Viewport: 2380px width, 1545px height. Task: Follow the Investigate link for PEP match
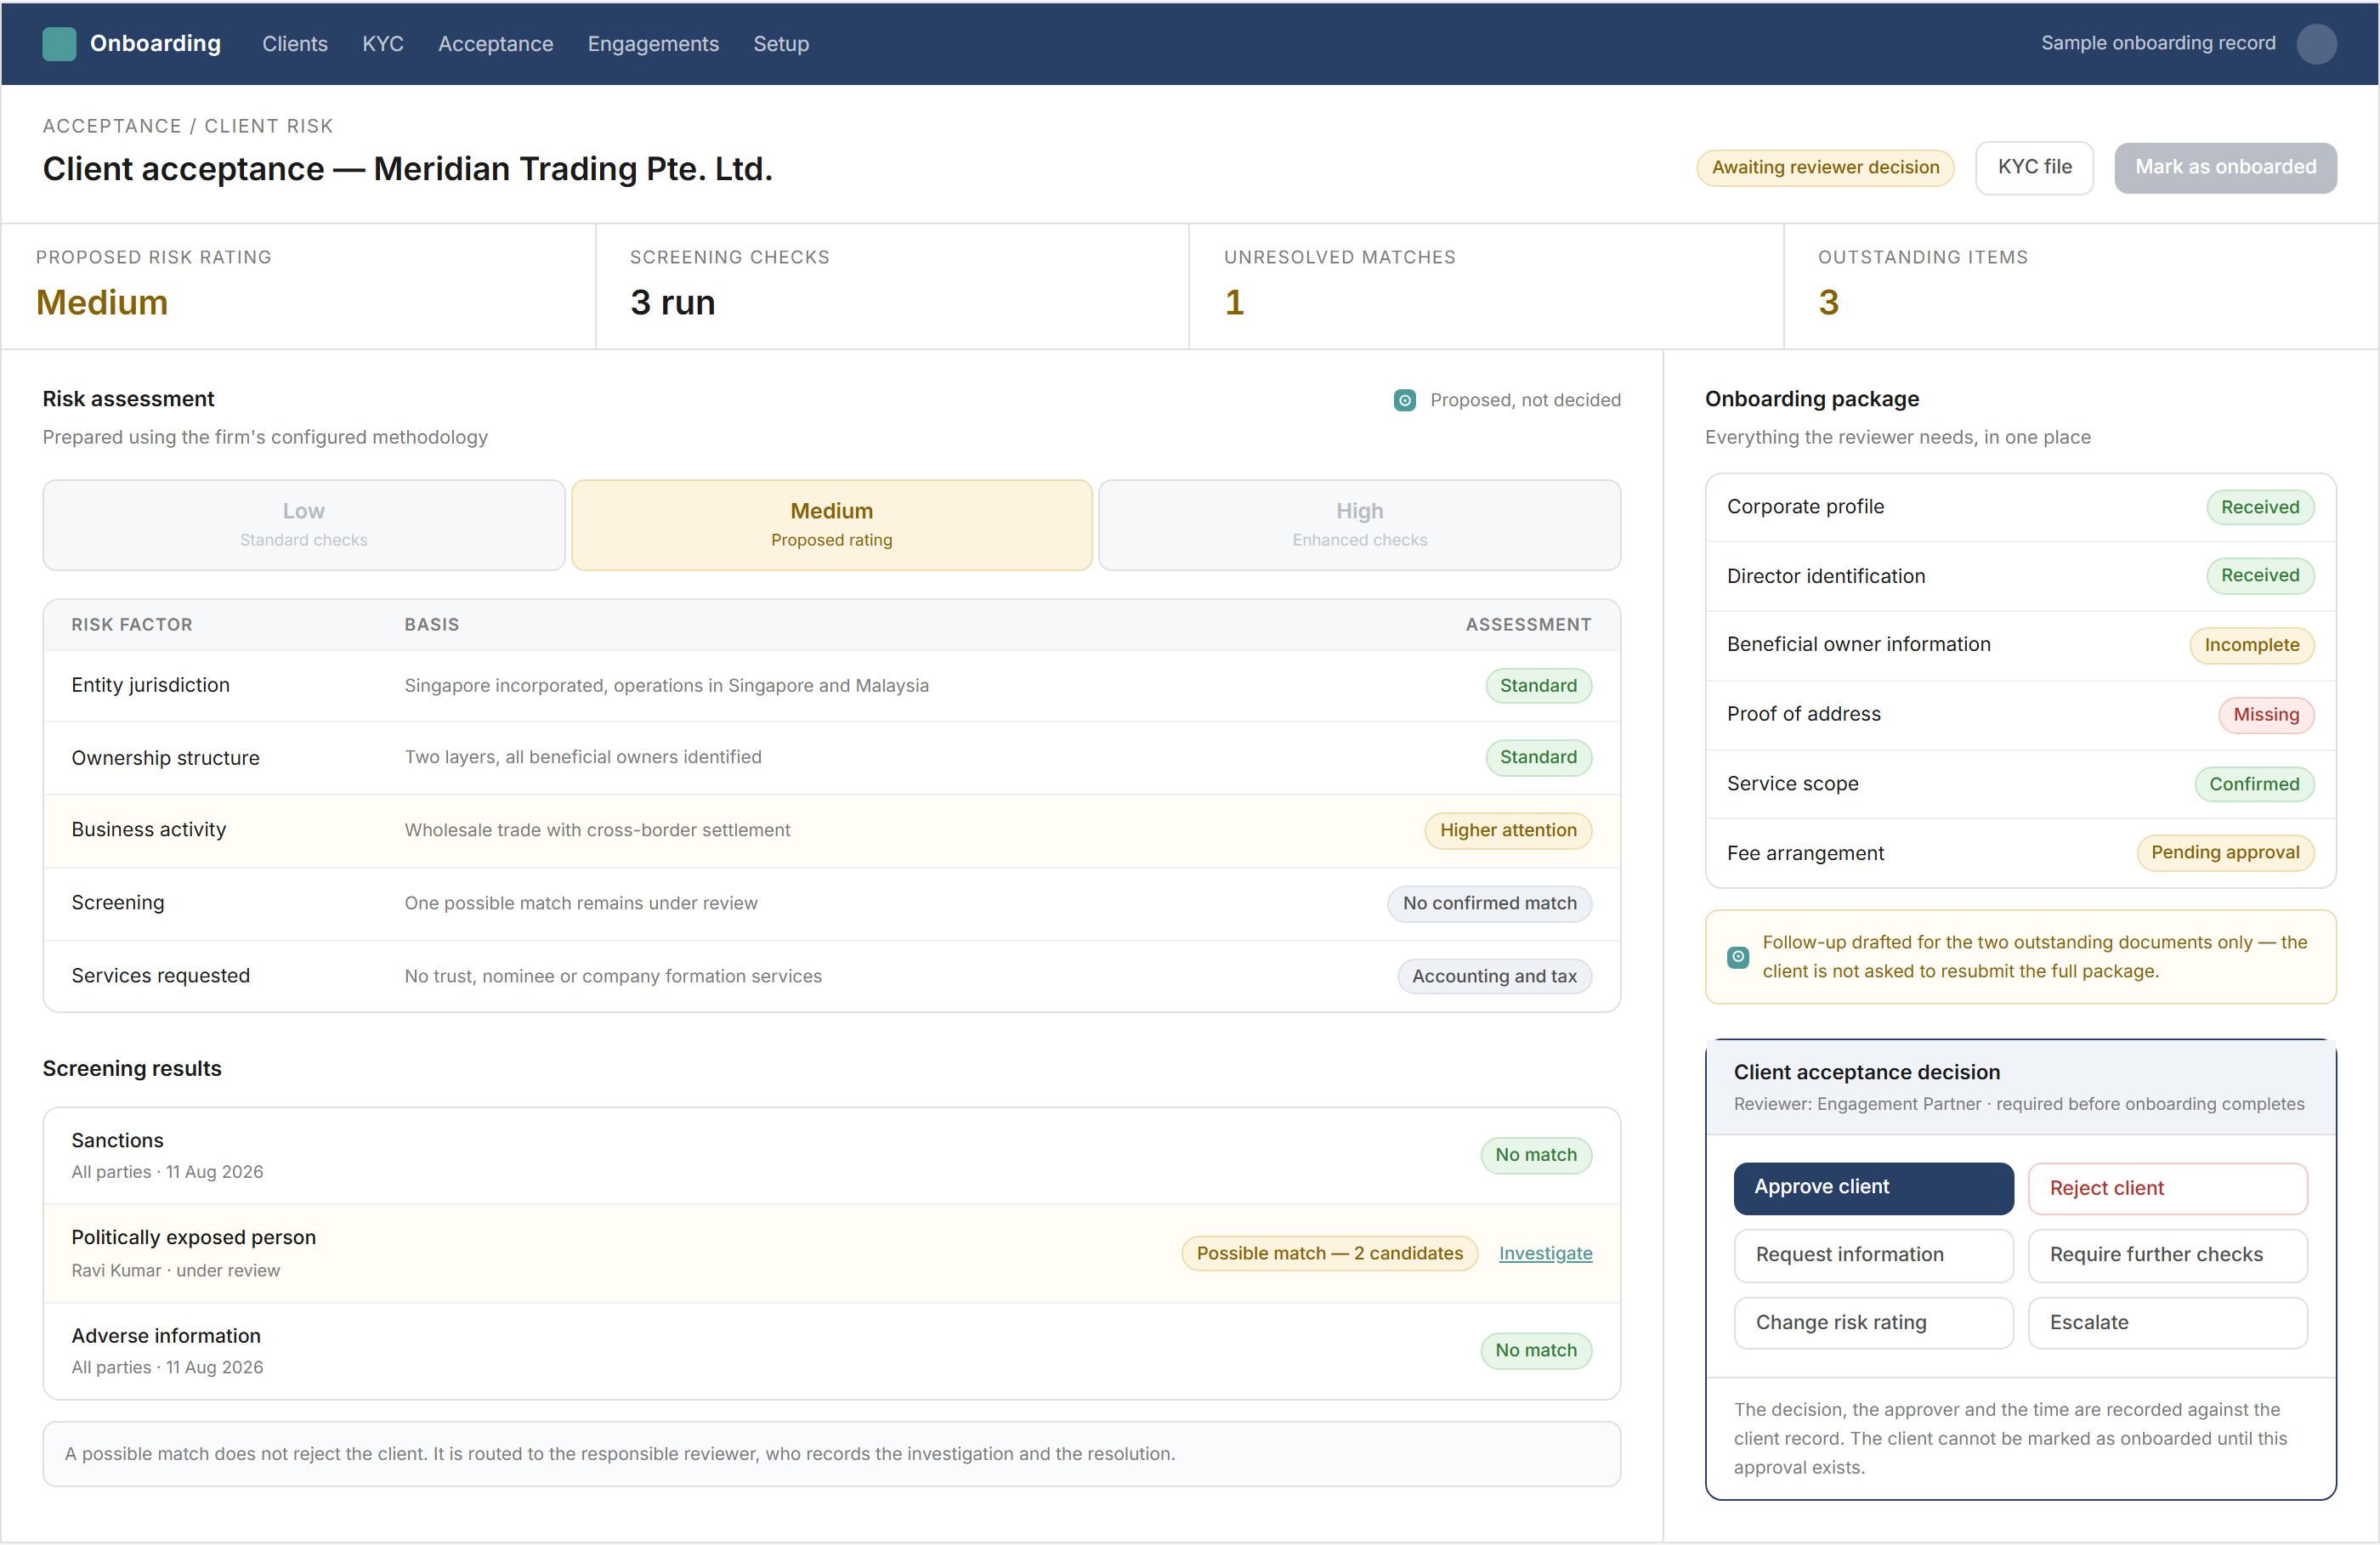click(1545, 1253)
